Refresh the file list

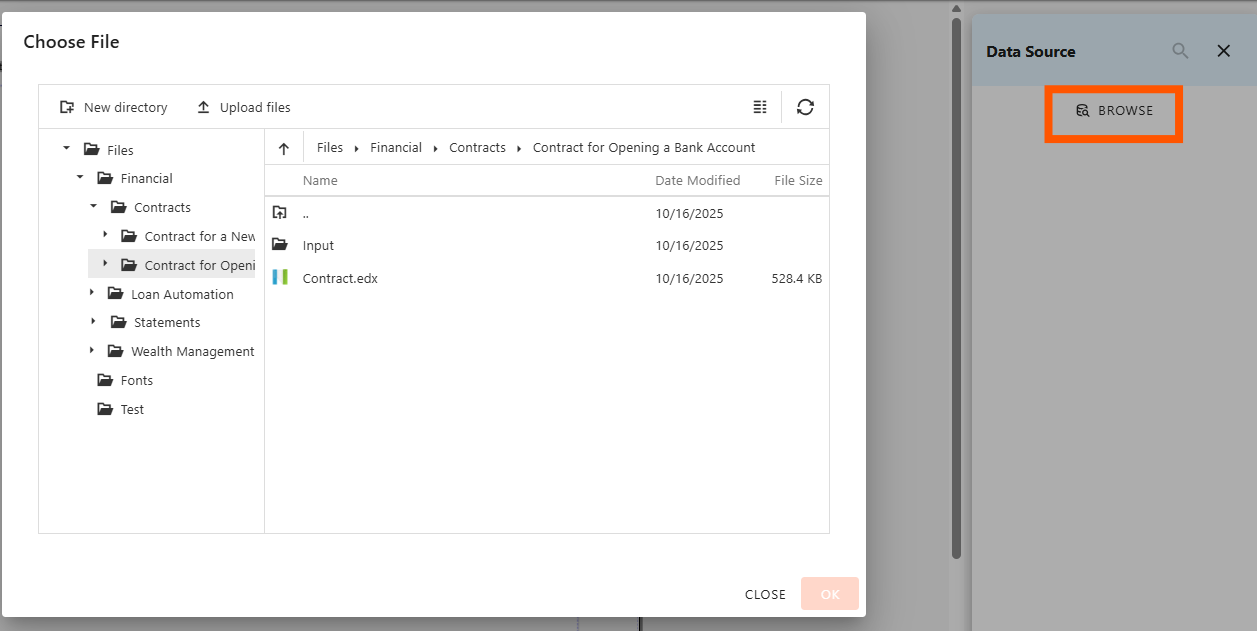(805, 107)
